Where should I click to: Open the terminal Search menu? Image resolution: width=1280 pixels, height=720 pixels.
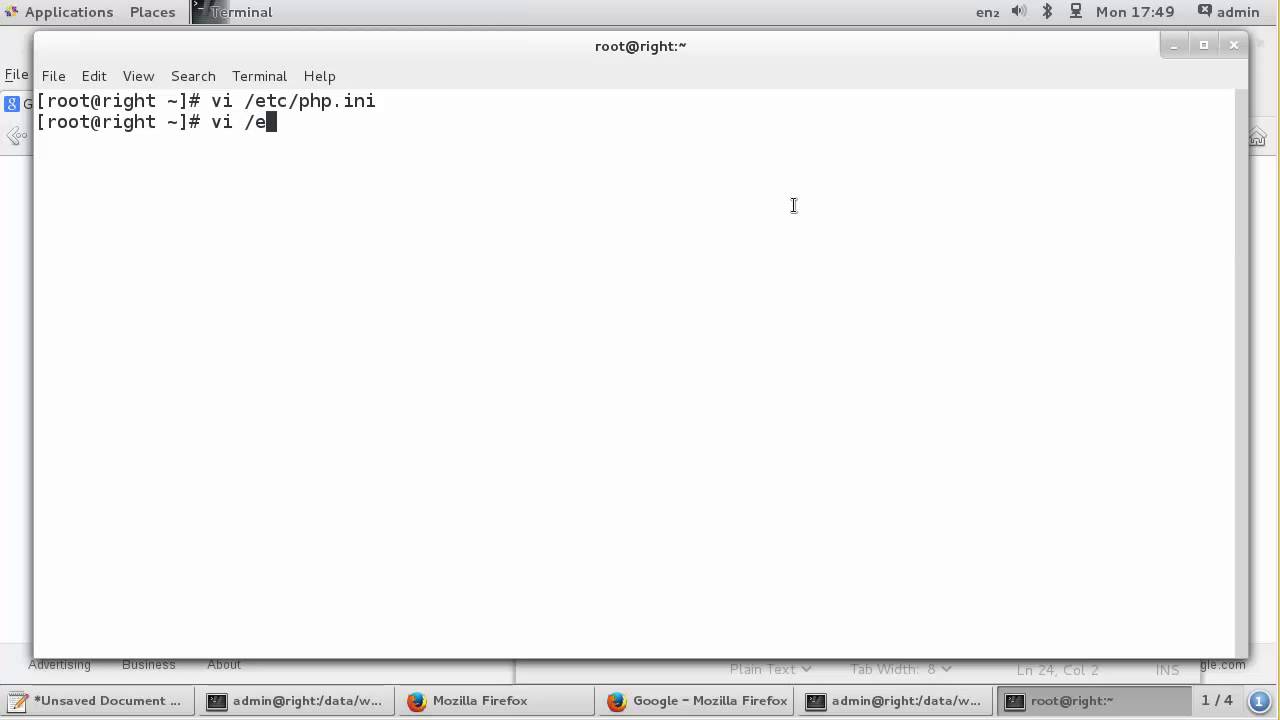coord(193,76)
